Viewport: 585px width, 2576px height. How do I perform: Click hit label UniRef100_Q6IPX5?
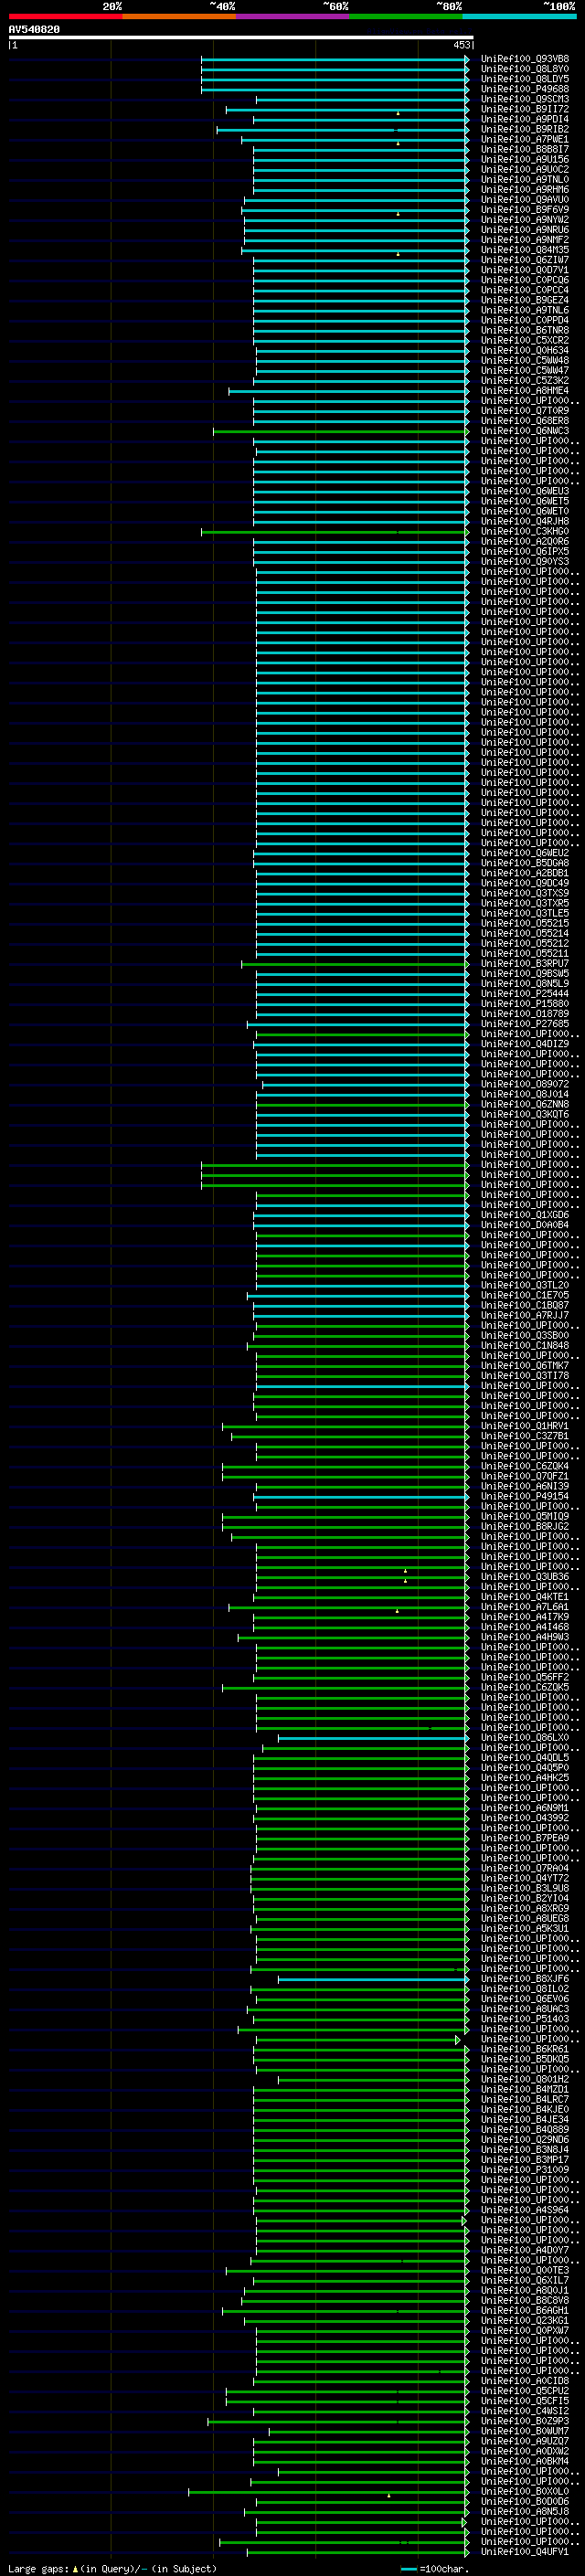coord(525,551)
